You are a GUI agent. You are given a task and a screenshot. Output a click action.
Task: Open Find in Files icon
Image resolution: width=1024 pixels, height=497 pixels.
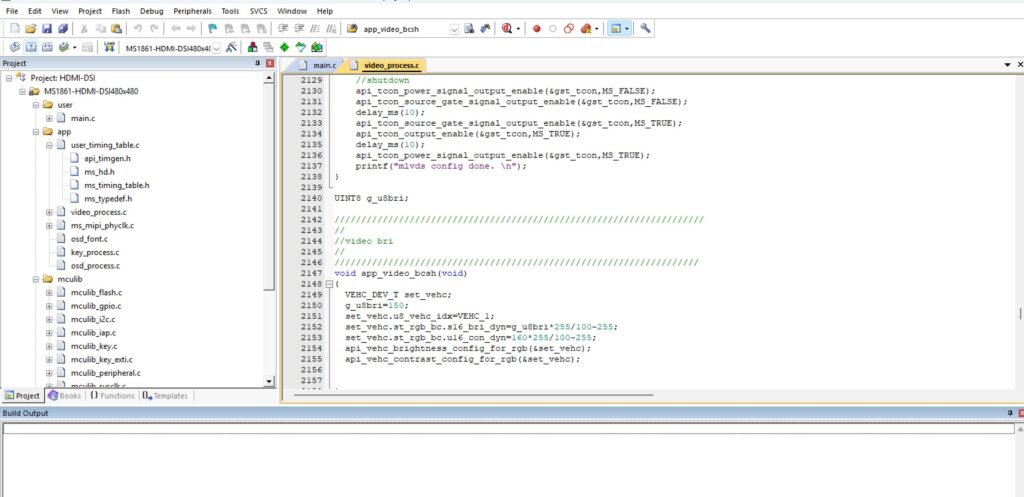pos(352,29)
